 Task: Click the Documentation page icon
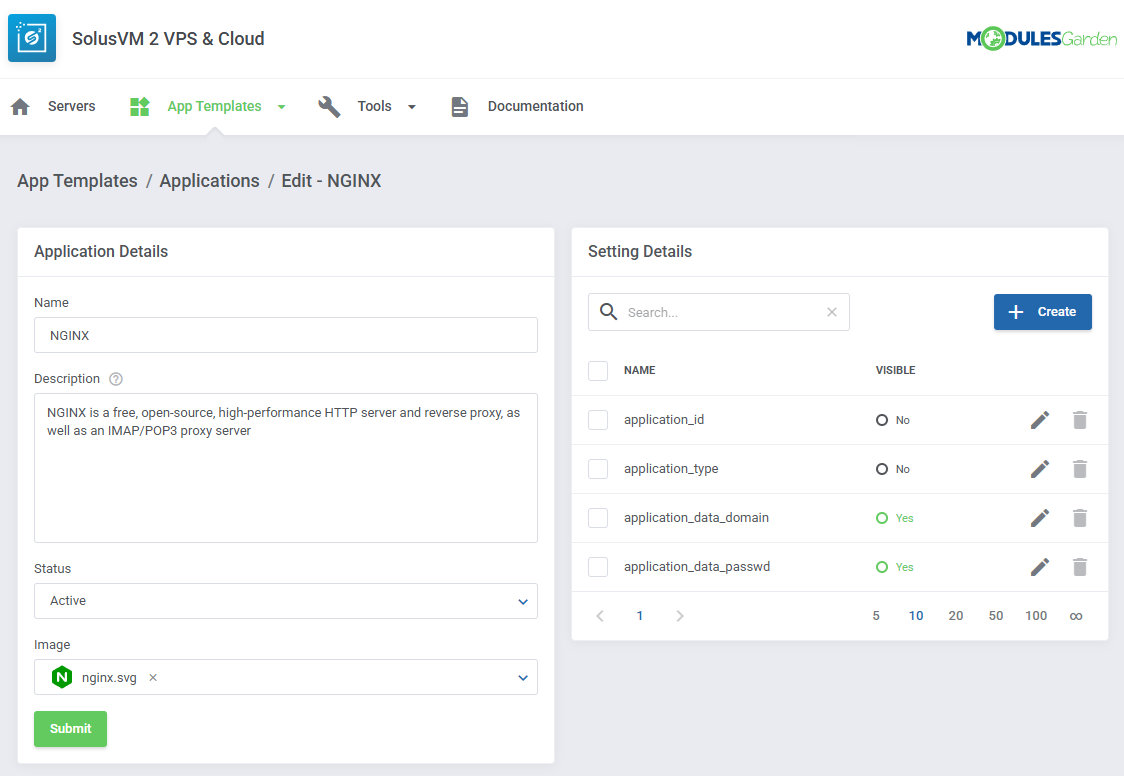[459, 107]
